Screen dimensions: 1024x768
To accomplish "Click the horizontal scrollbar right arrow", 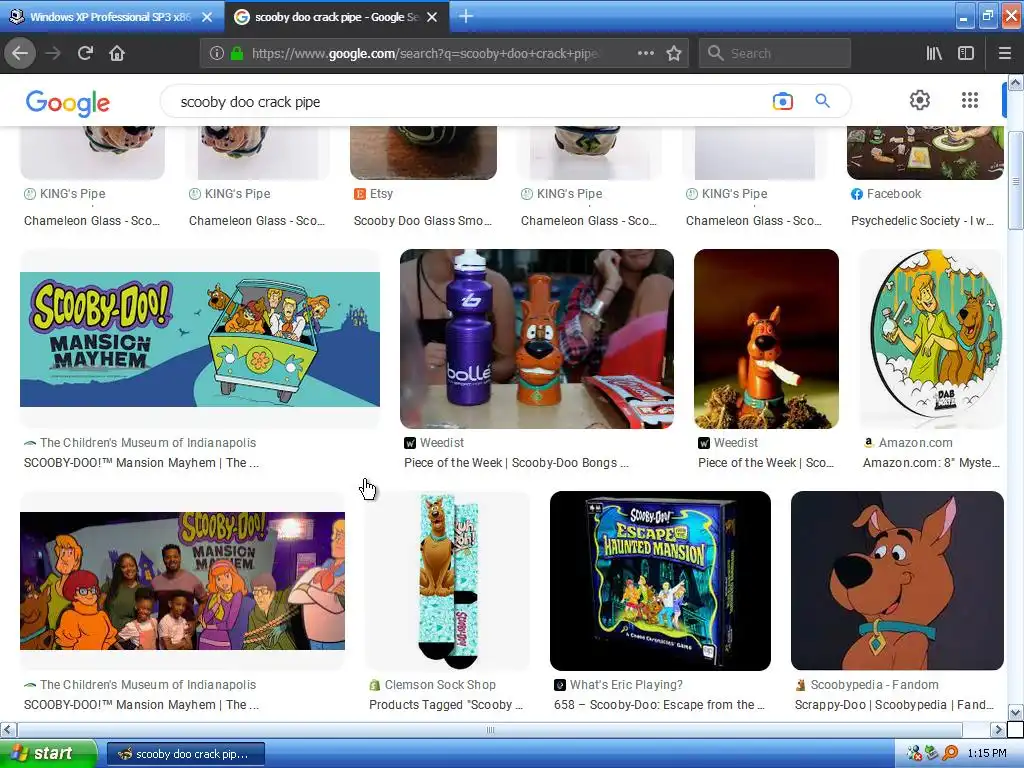I will pyautogui.click(x=998, y=729).
